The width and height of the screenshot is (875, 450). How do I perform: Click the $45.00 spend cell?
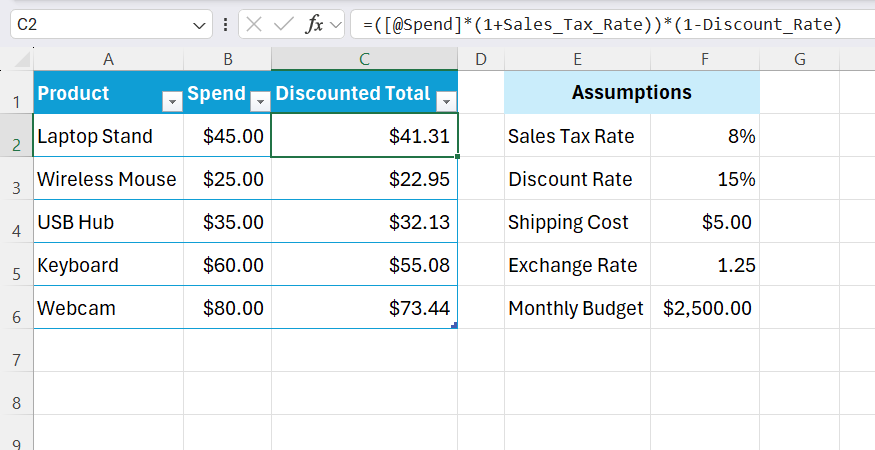228,136
